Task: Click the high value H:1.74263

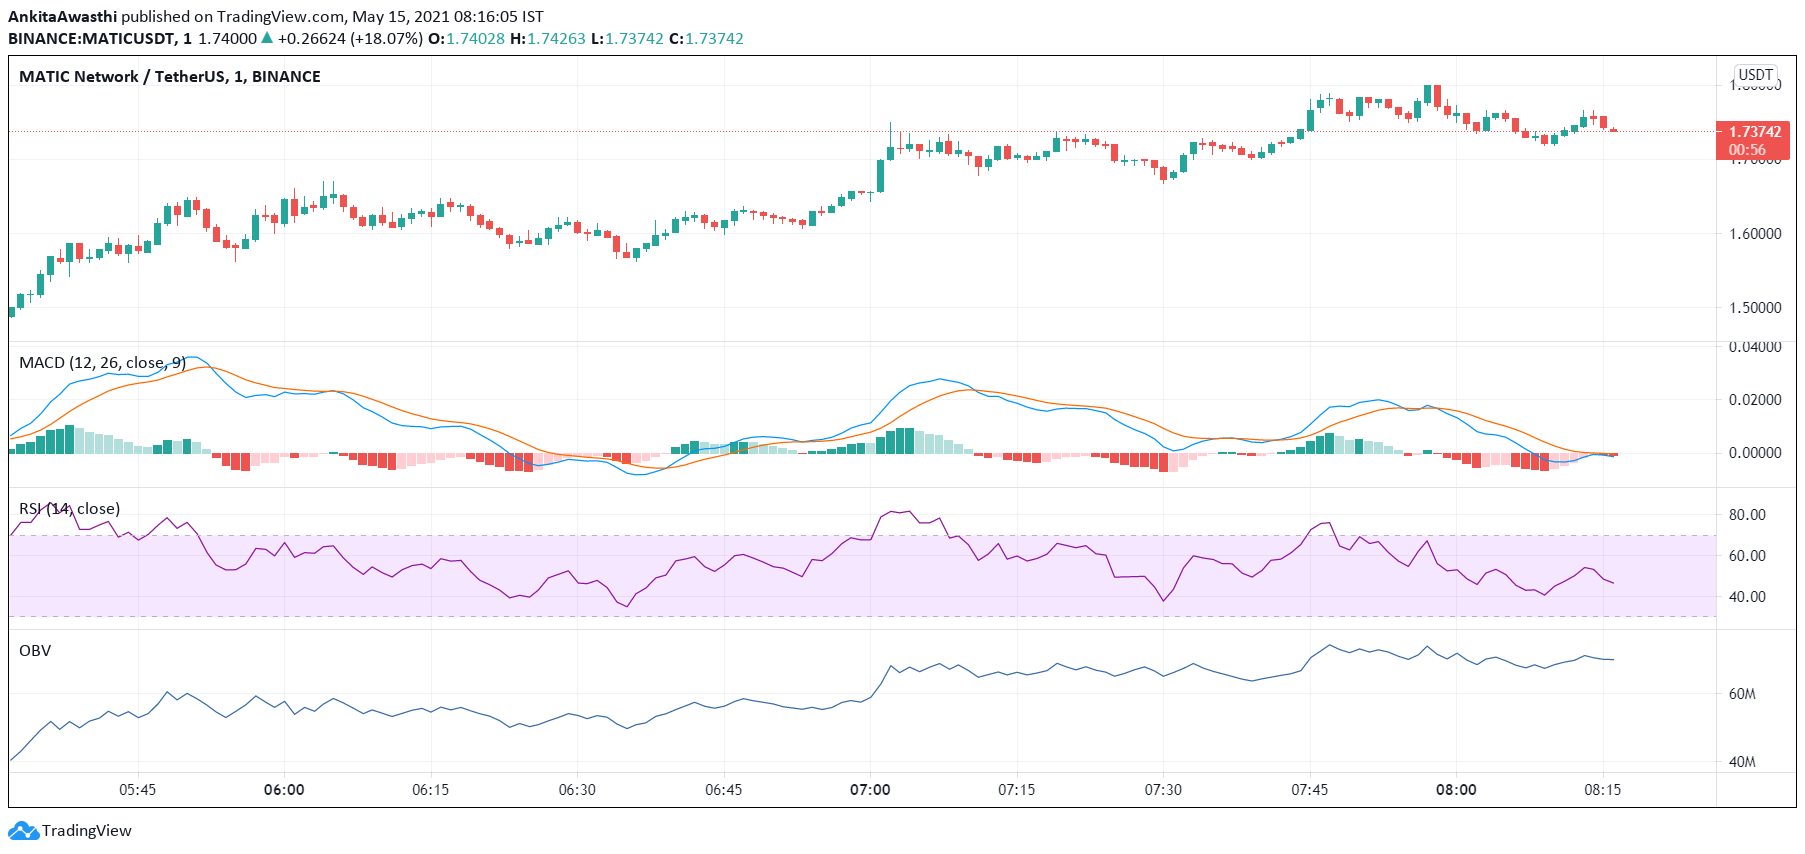Action: point(548,39)
